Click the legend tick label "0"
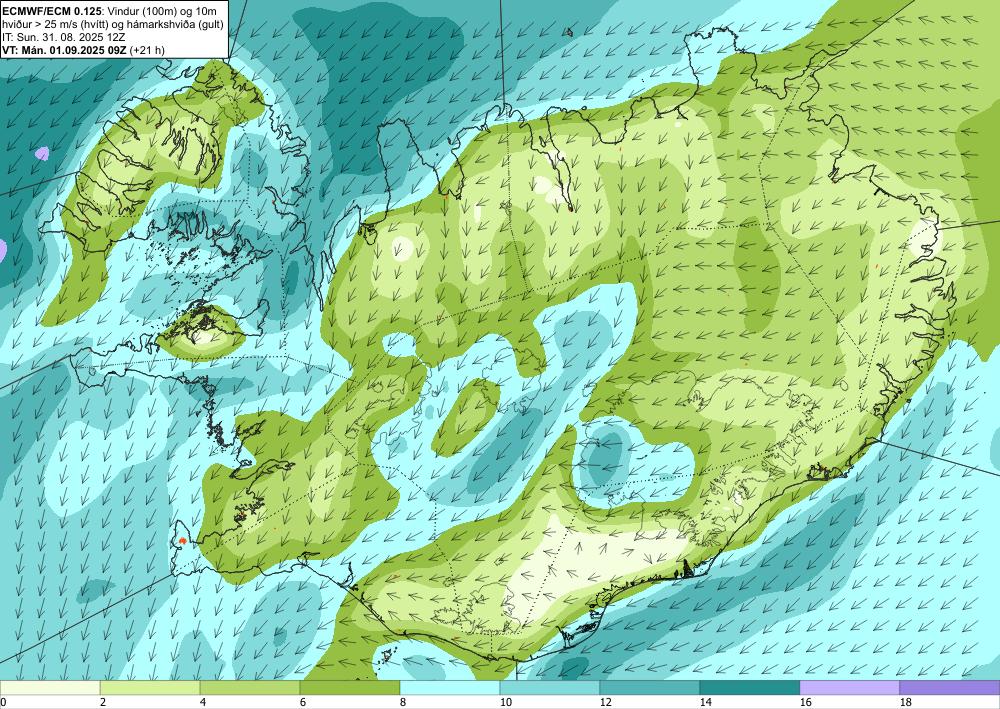The image size is (1000, 709). pos(3,703)
